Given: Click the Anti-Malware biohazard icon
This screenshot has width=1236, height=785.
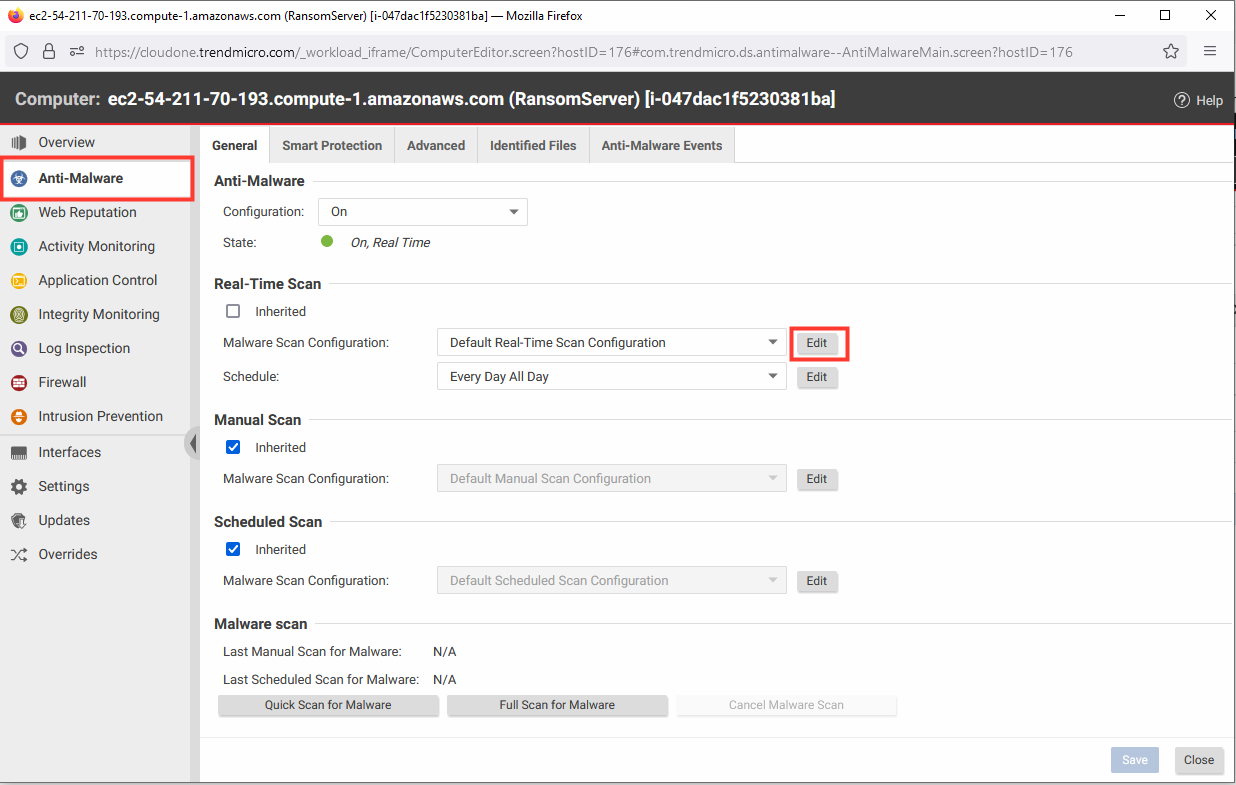Looking at the screenshot, I should click(x=19, y=179).
